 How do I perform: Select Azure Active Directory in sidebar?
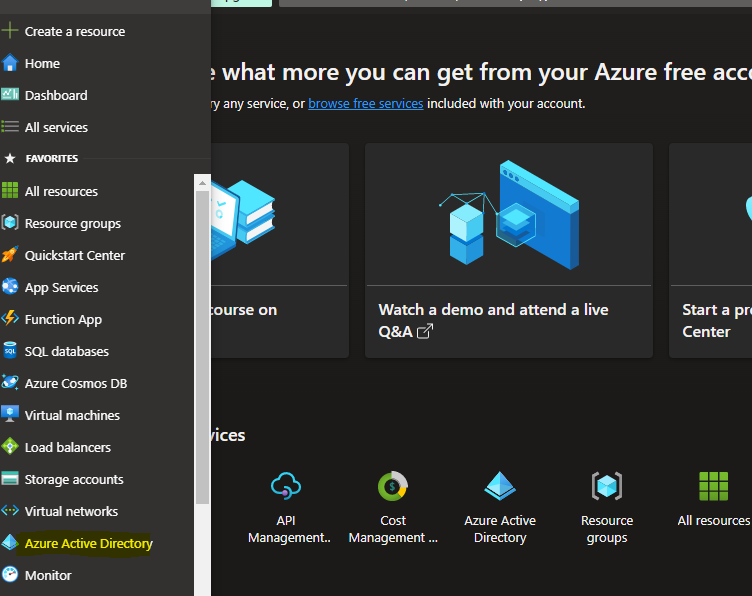88,543
